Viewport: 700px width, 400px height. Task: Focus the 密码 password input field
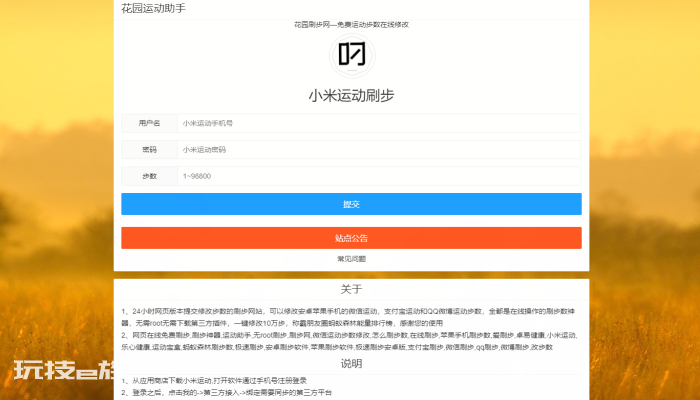379,150
